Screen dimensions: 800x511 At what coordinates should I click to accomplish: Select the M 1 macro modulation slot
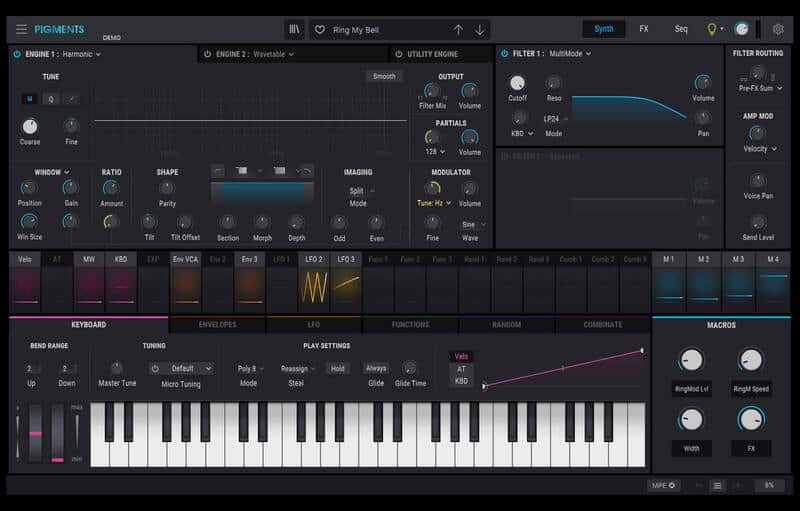pyautogui.click(x=669, y=282)
